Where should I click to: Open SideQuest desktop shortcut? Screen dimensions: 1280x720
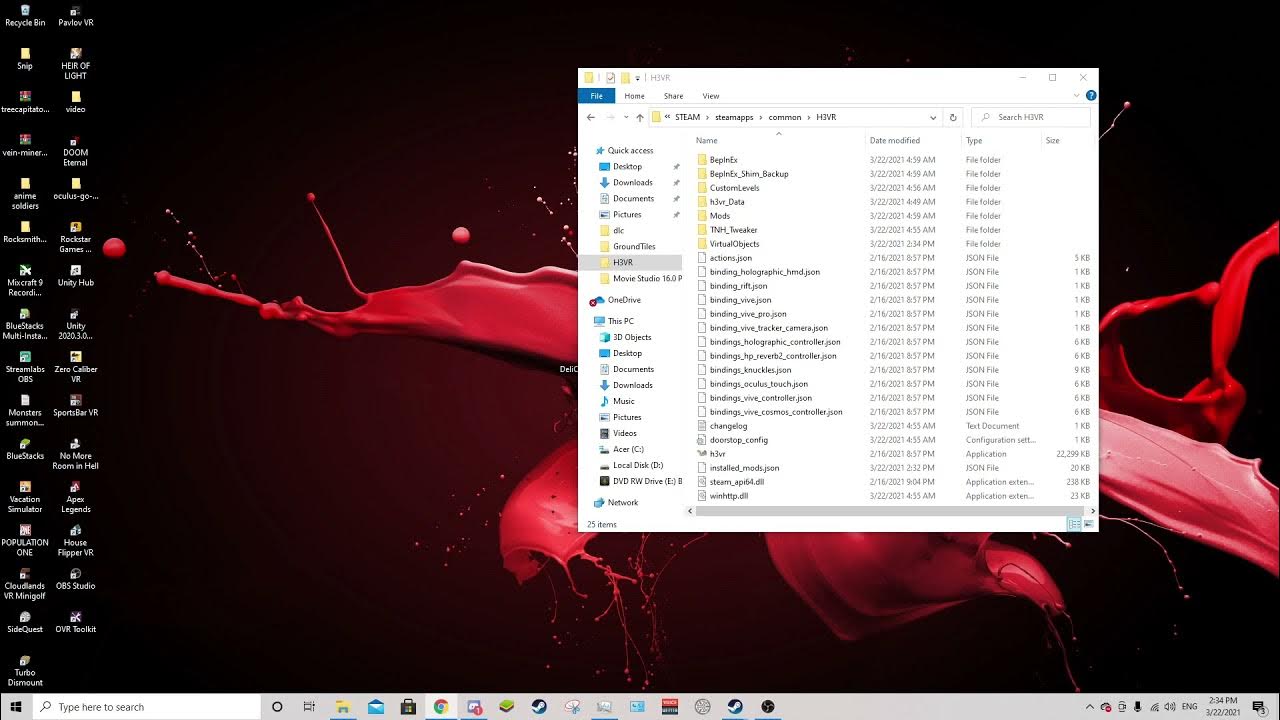25,622
